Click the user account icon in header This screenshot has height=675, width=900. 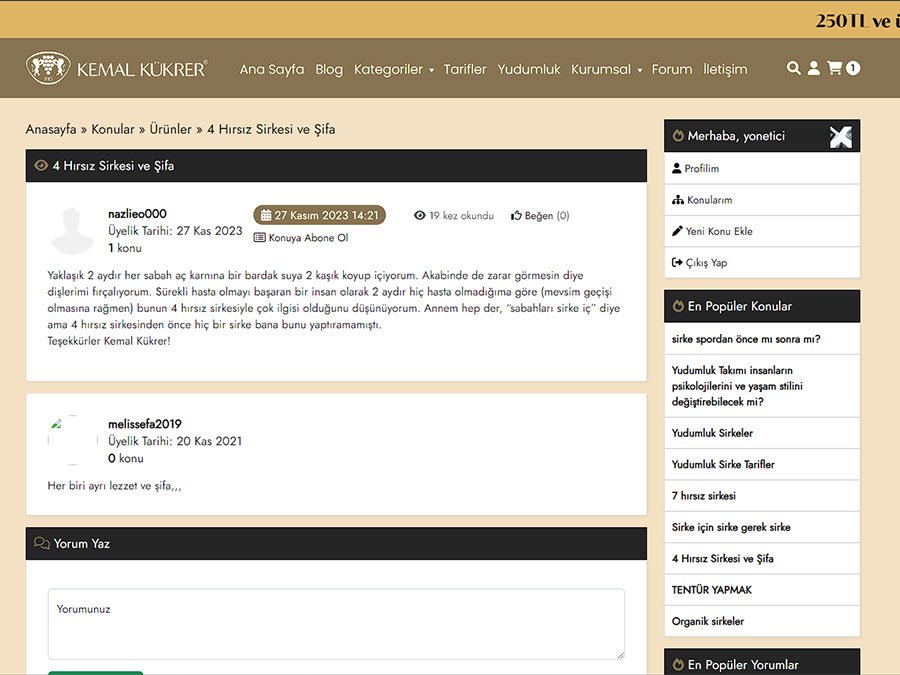tap(814, 68)
